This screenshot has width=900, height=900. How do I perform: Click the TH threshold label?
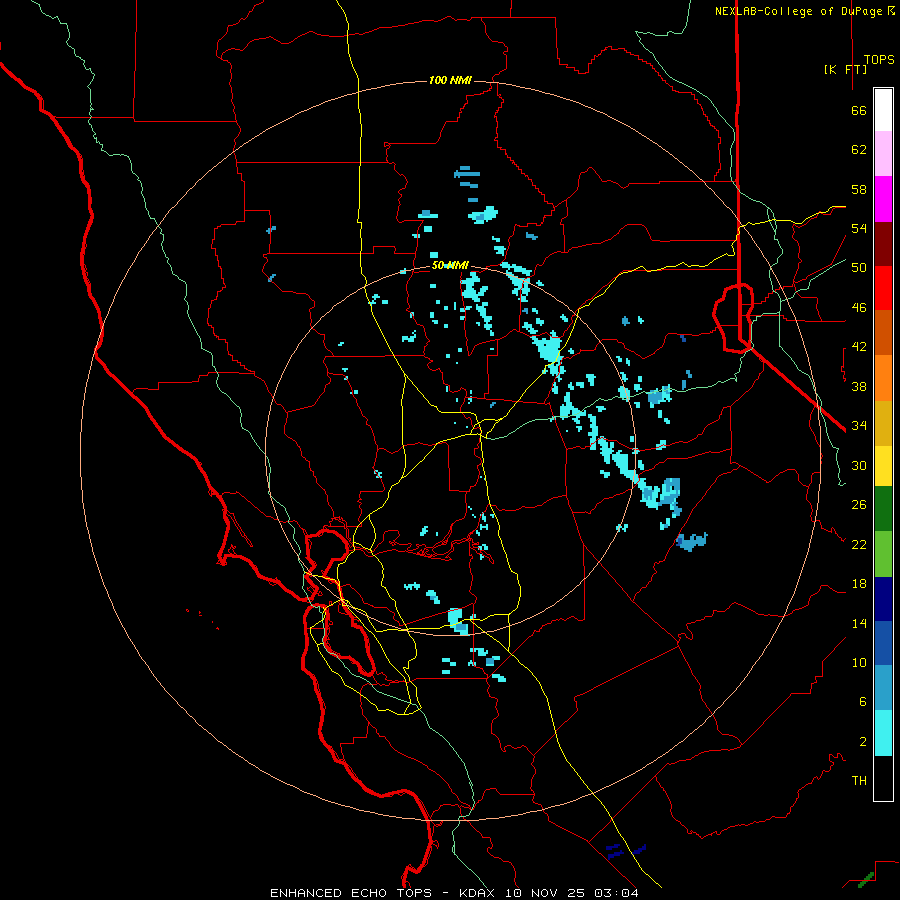(x=859, y=781)
